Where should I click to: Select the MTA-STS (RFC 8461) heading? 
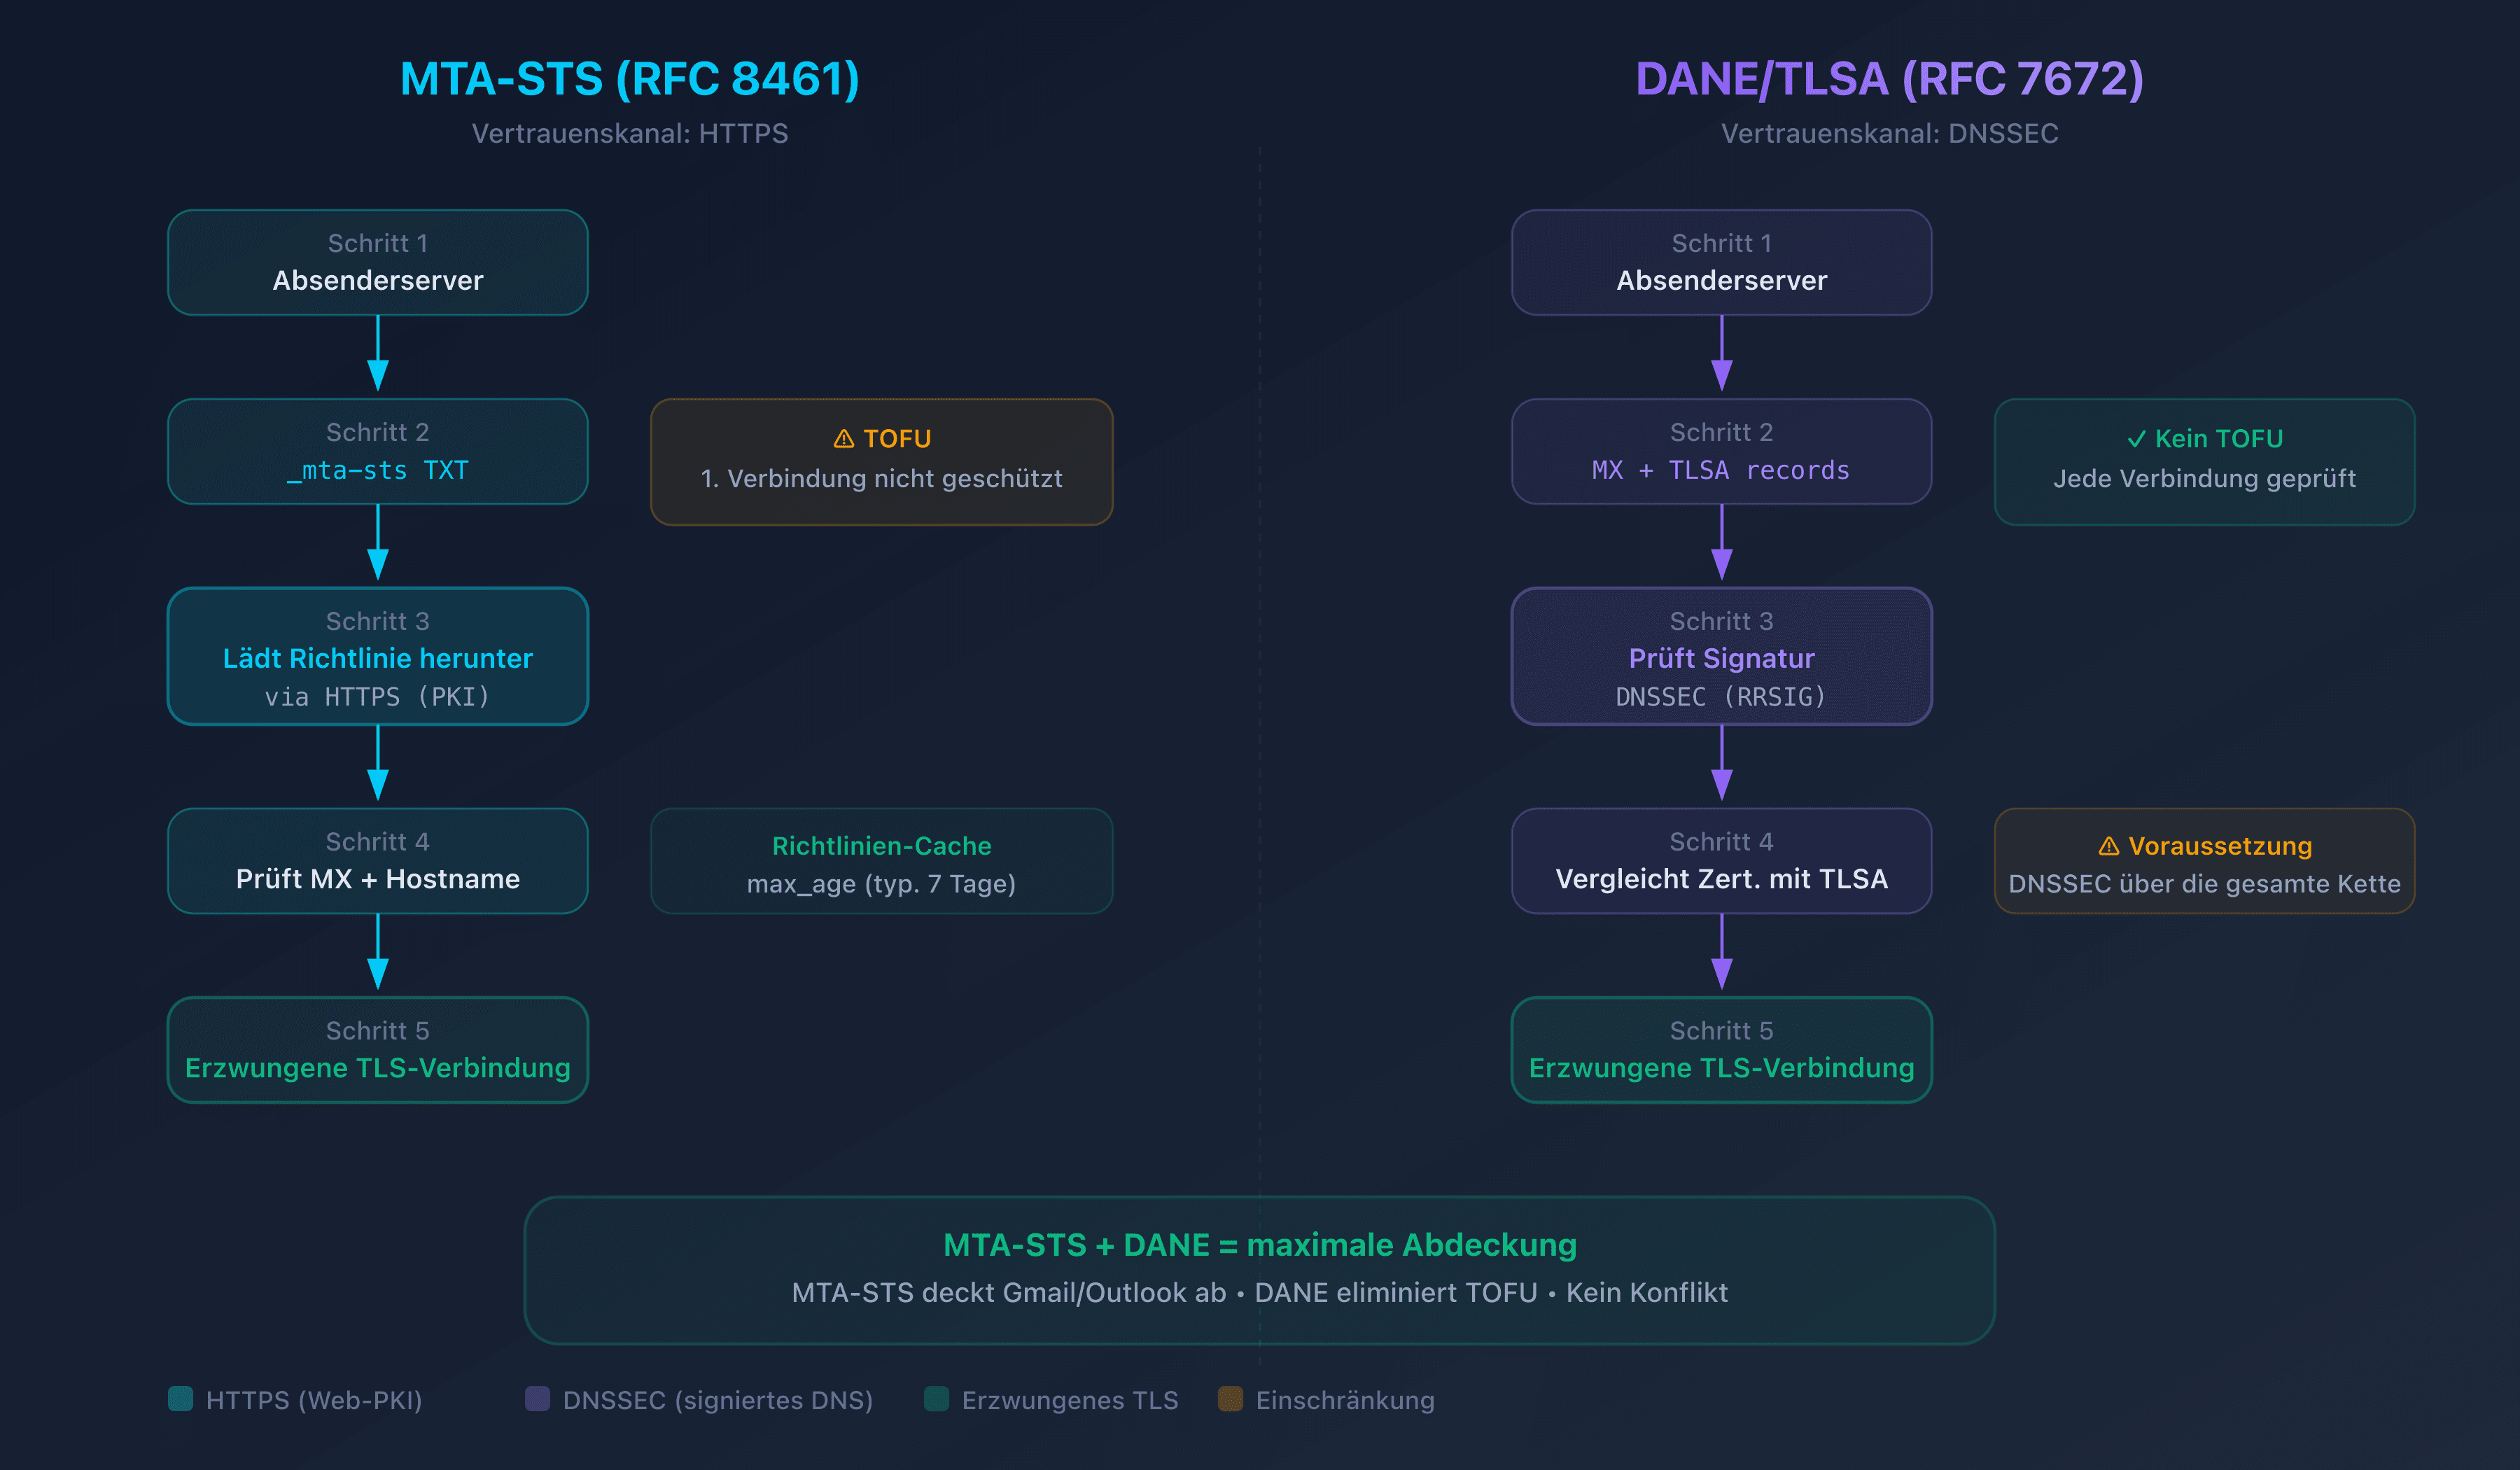click(x=629, y=79)
